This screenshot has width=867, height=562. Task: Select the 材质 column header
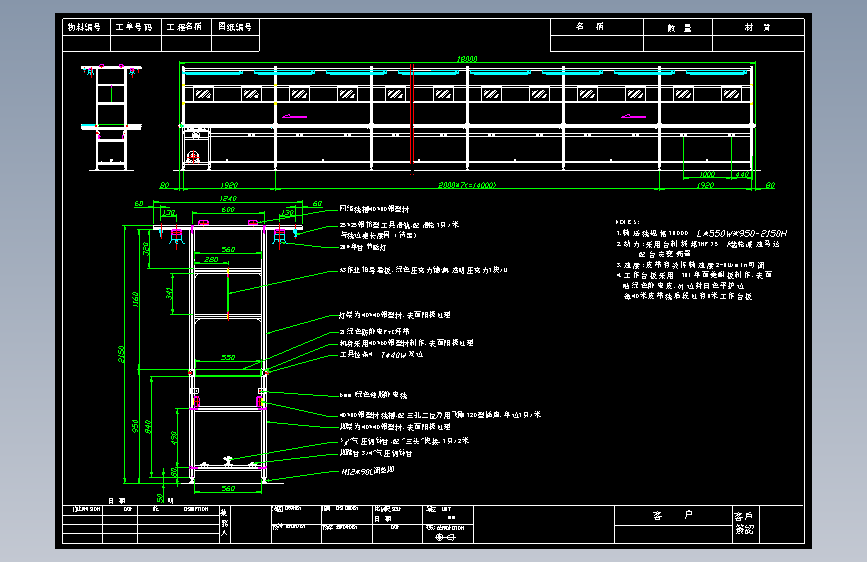coord(758,27)
